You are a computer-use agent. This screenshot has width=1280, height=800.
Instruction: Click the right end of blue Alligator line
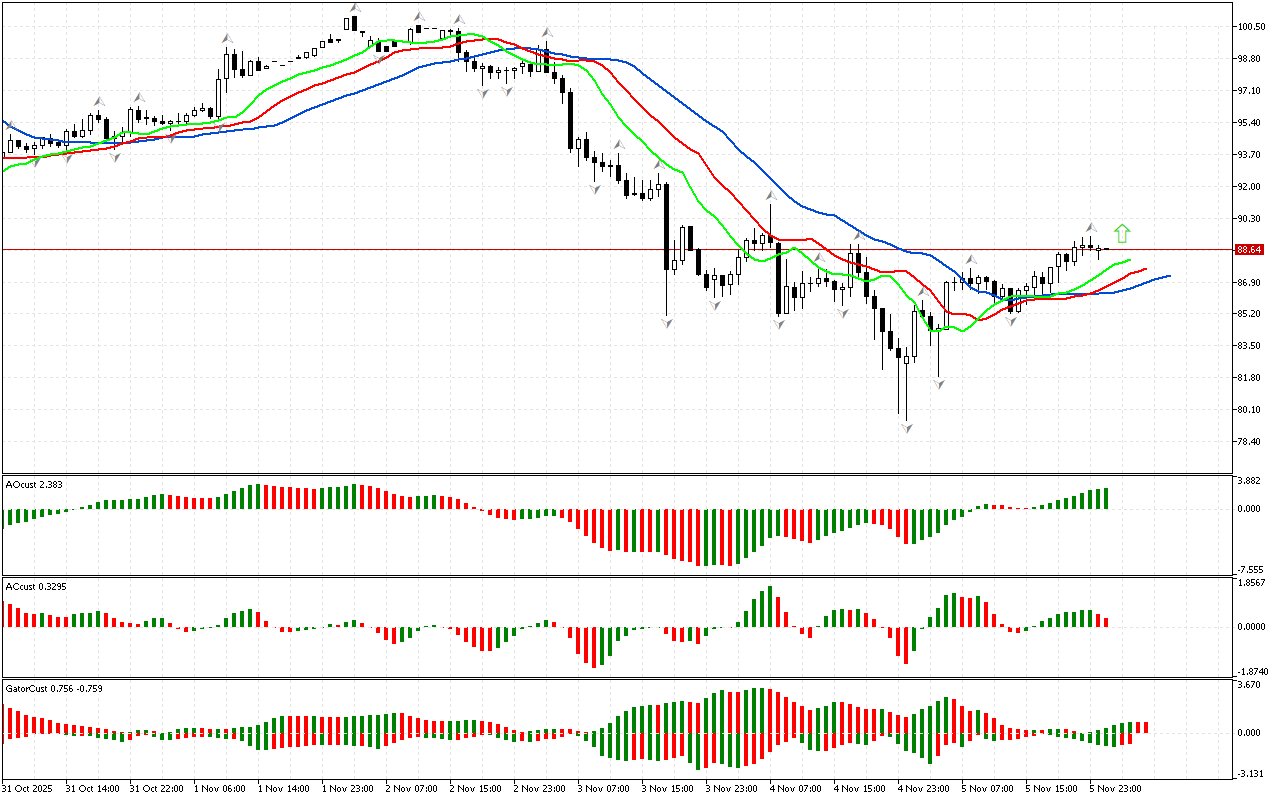point(1168,276)
